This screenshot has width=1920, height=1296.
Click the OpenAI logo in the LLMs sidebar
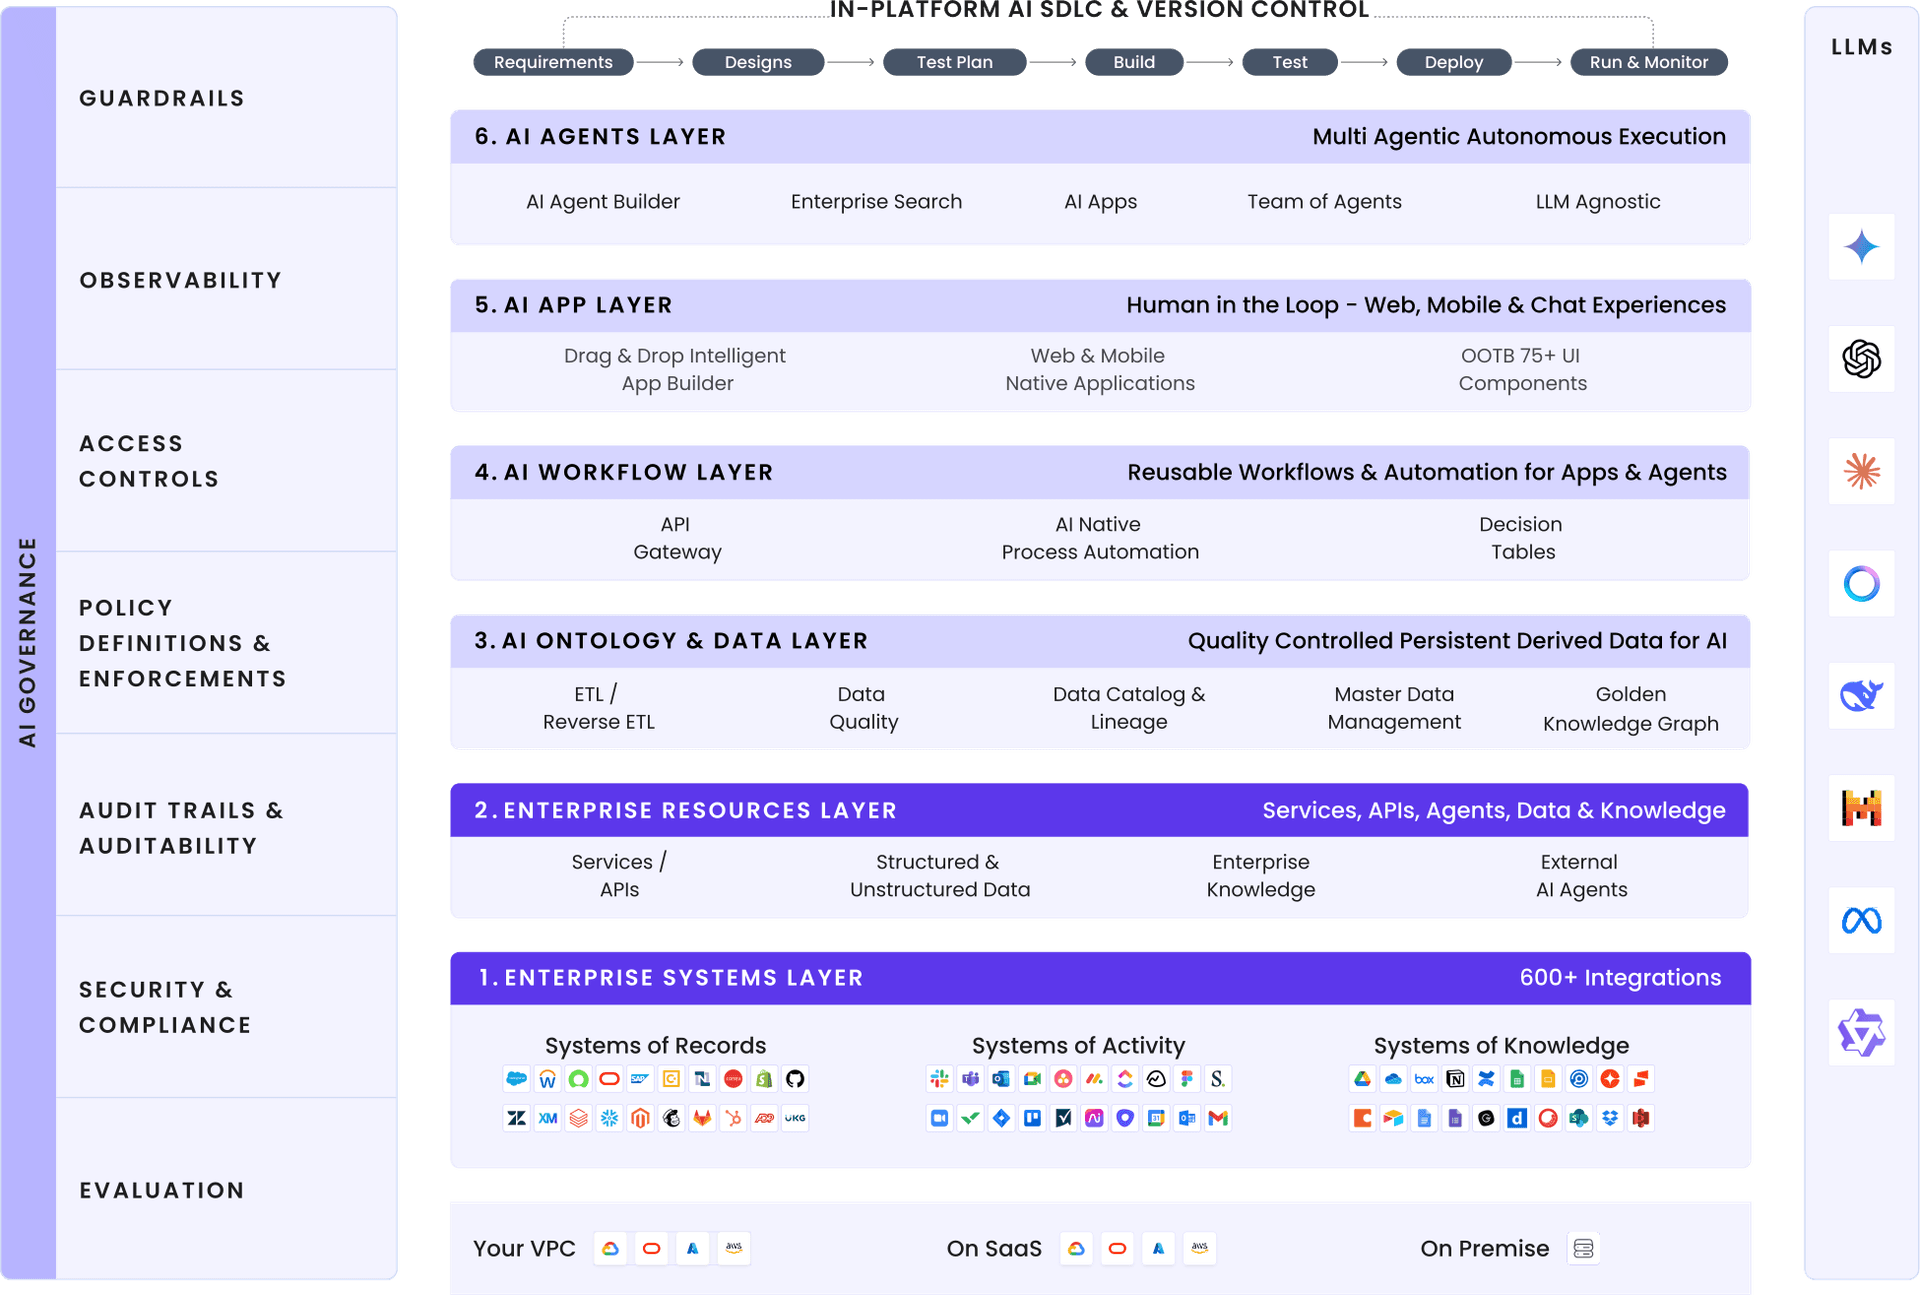(x=1860, y=359)
